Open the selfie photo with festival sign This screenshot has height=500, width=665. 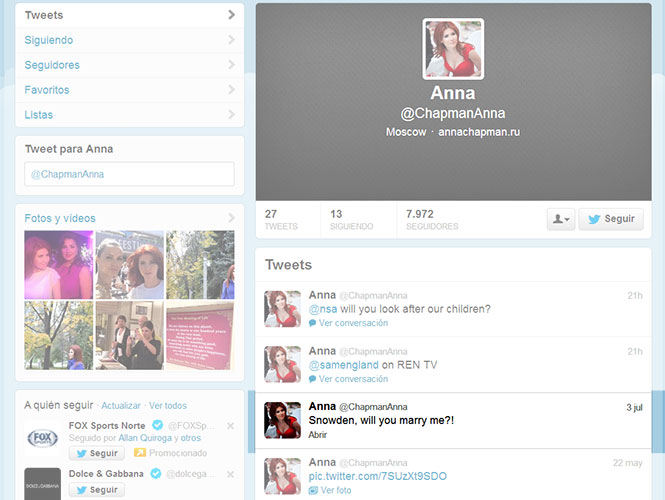pyautogui.click(x=129, y=265)
